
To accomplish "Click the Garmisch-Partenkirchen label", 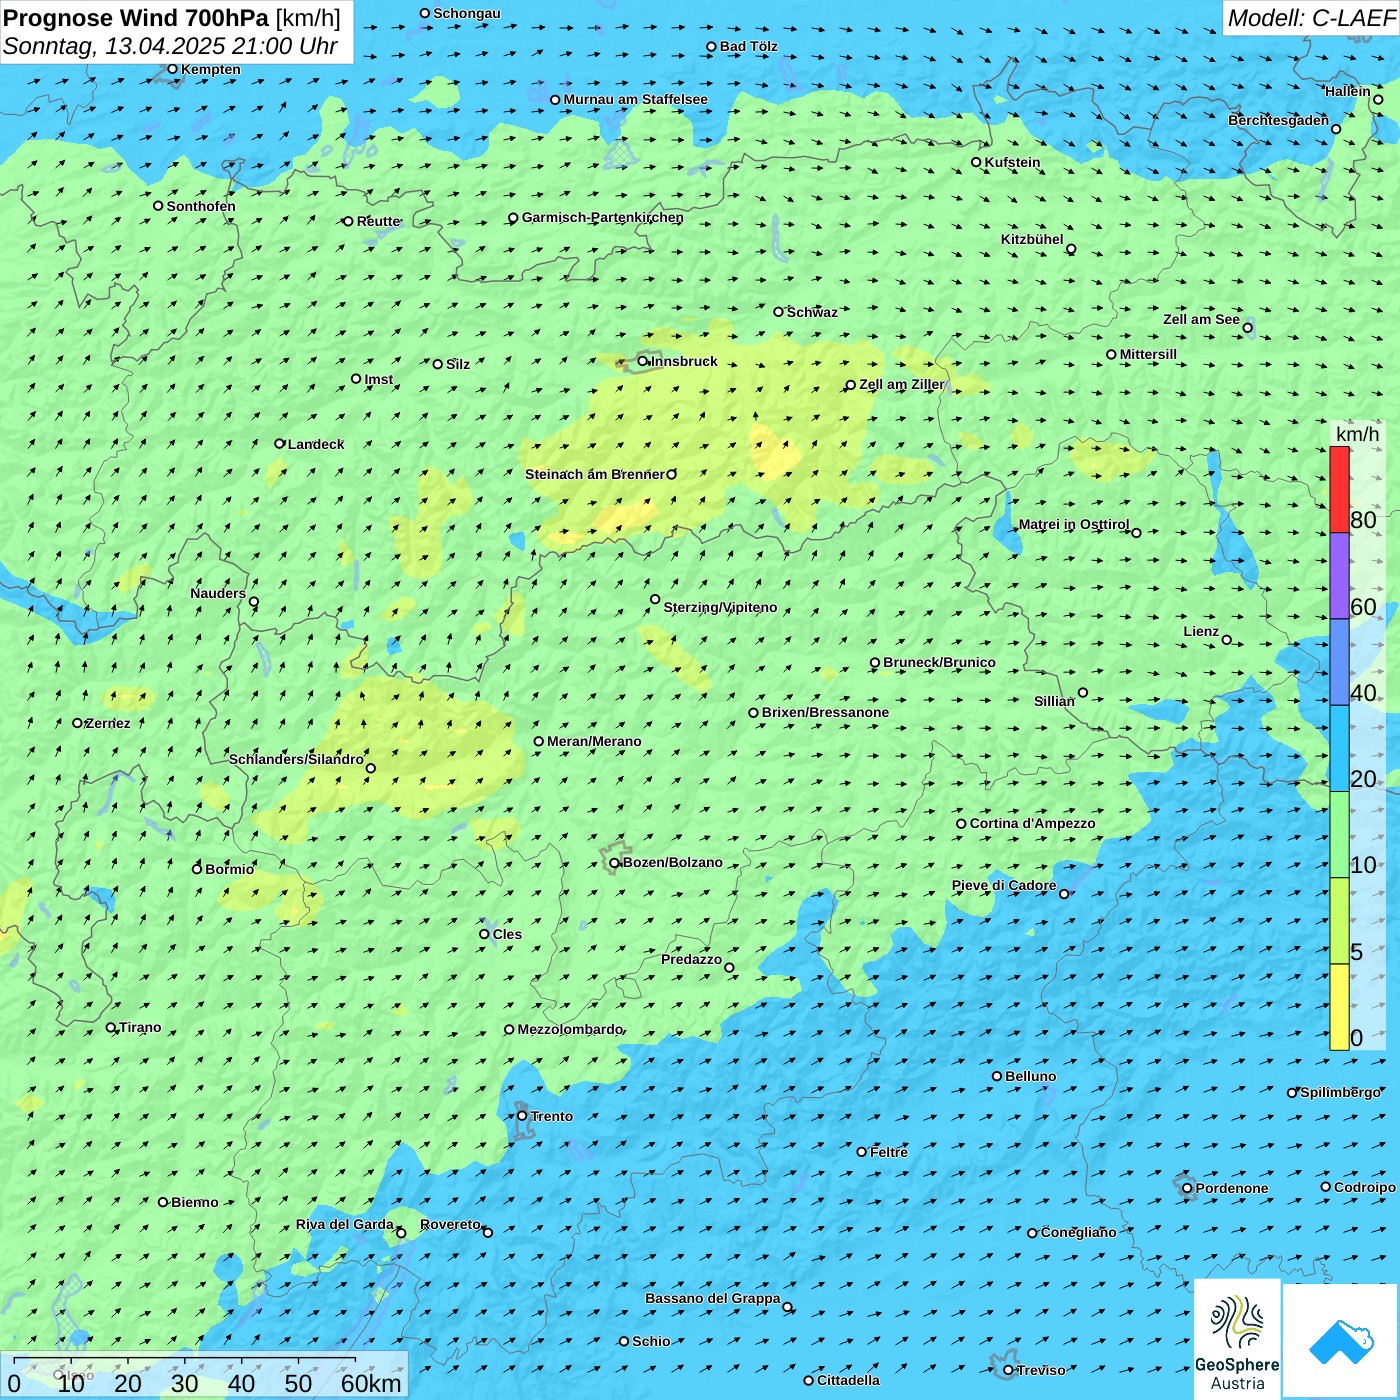I will click(x=603, y=217).
